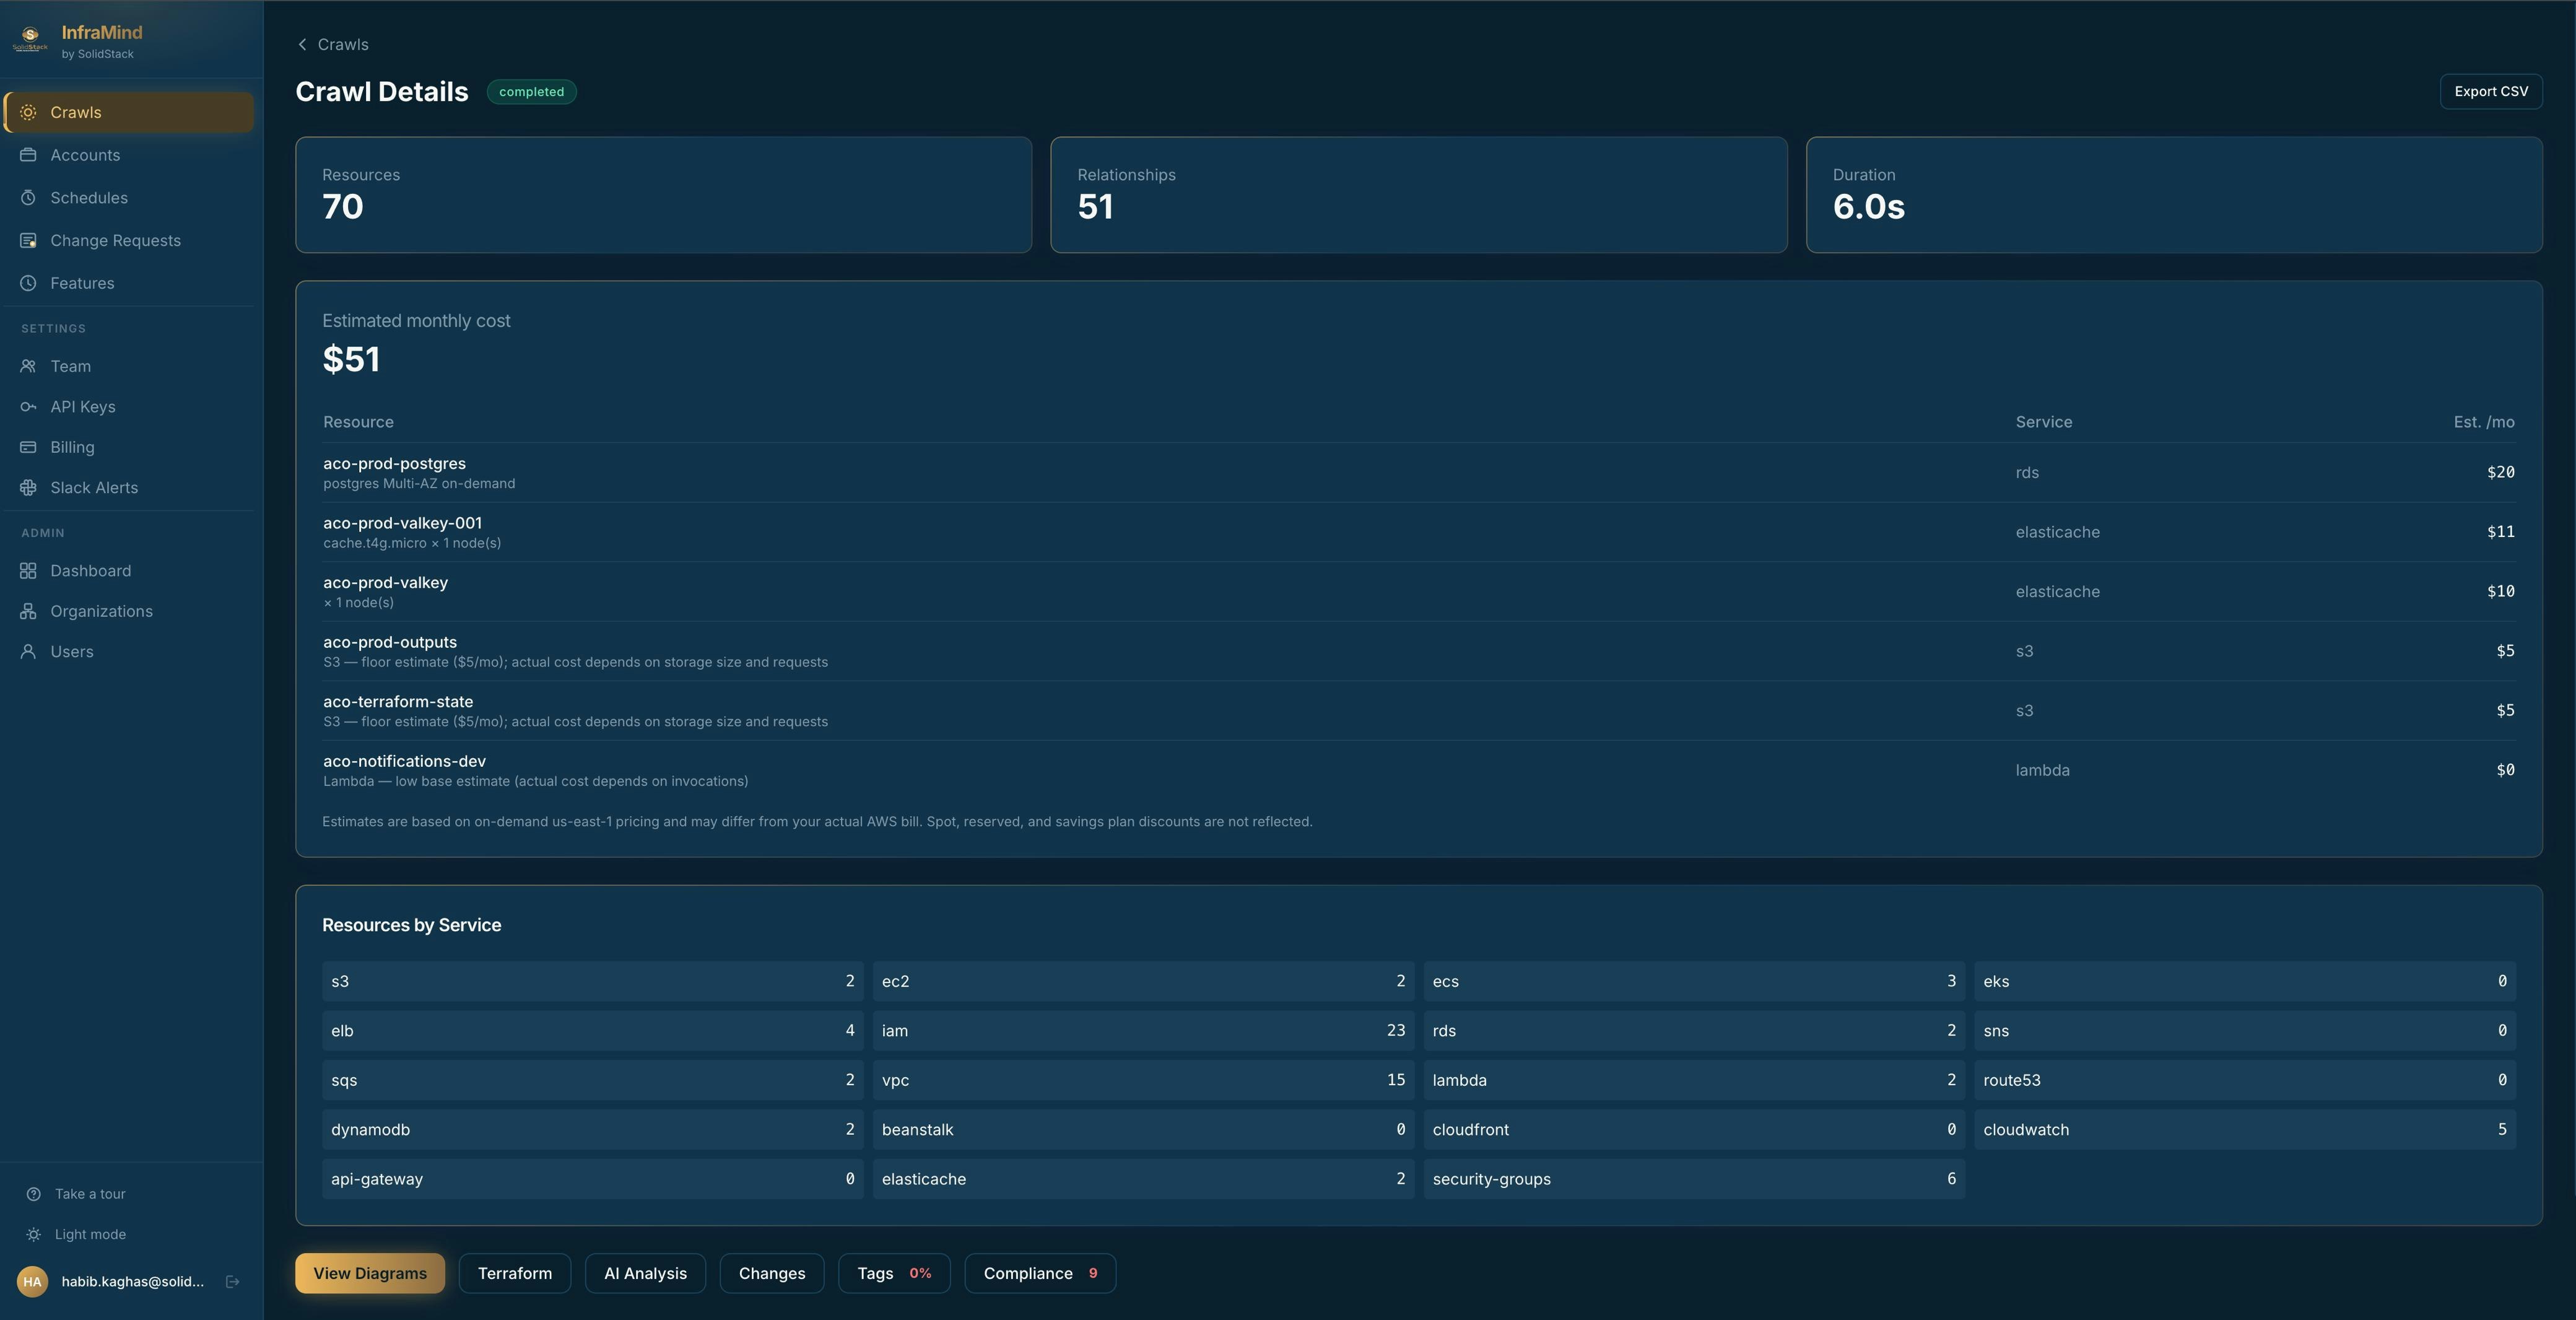Click the Light mode sun icon
The height and width of the screenshot is (1320, 2576).
[33, 1235]
